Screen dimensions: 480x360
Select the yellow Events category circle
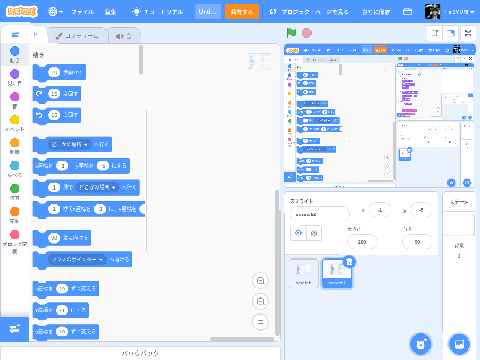(x=14, y=120)
